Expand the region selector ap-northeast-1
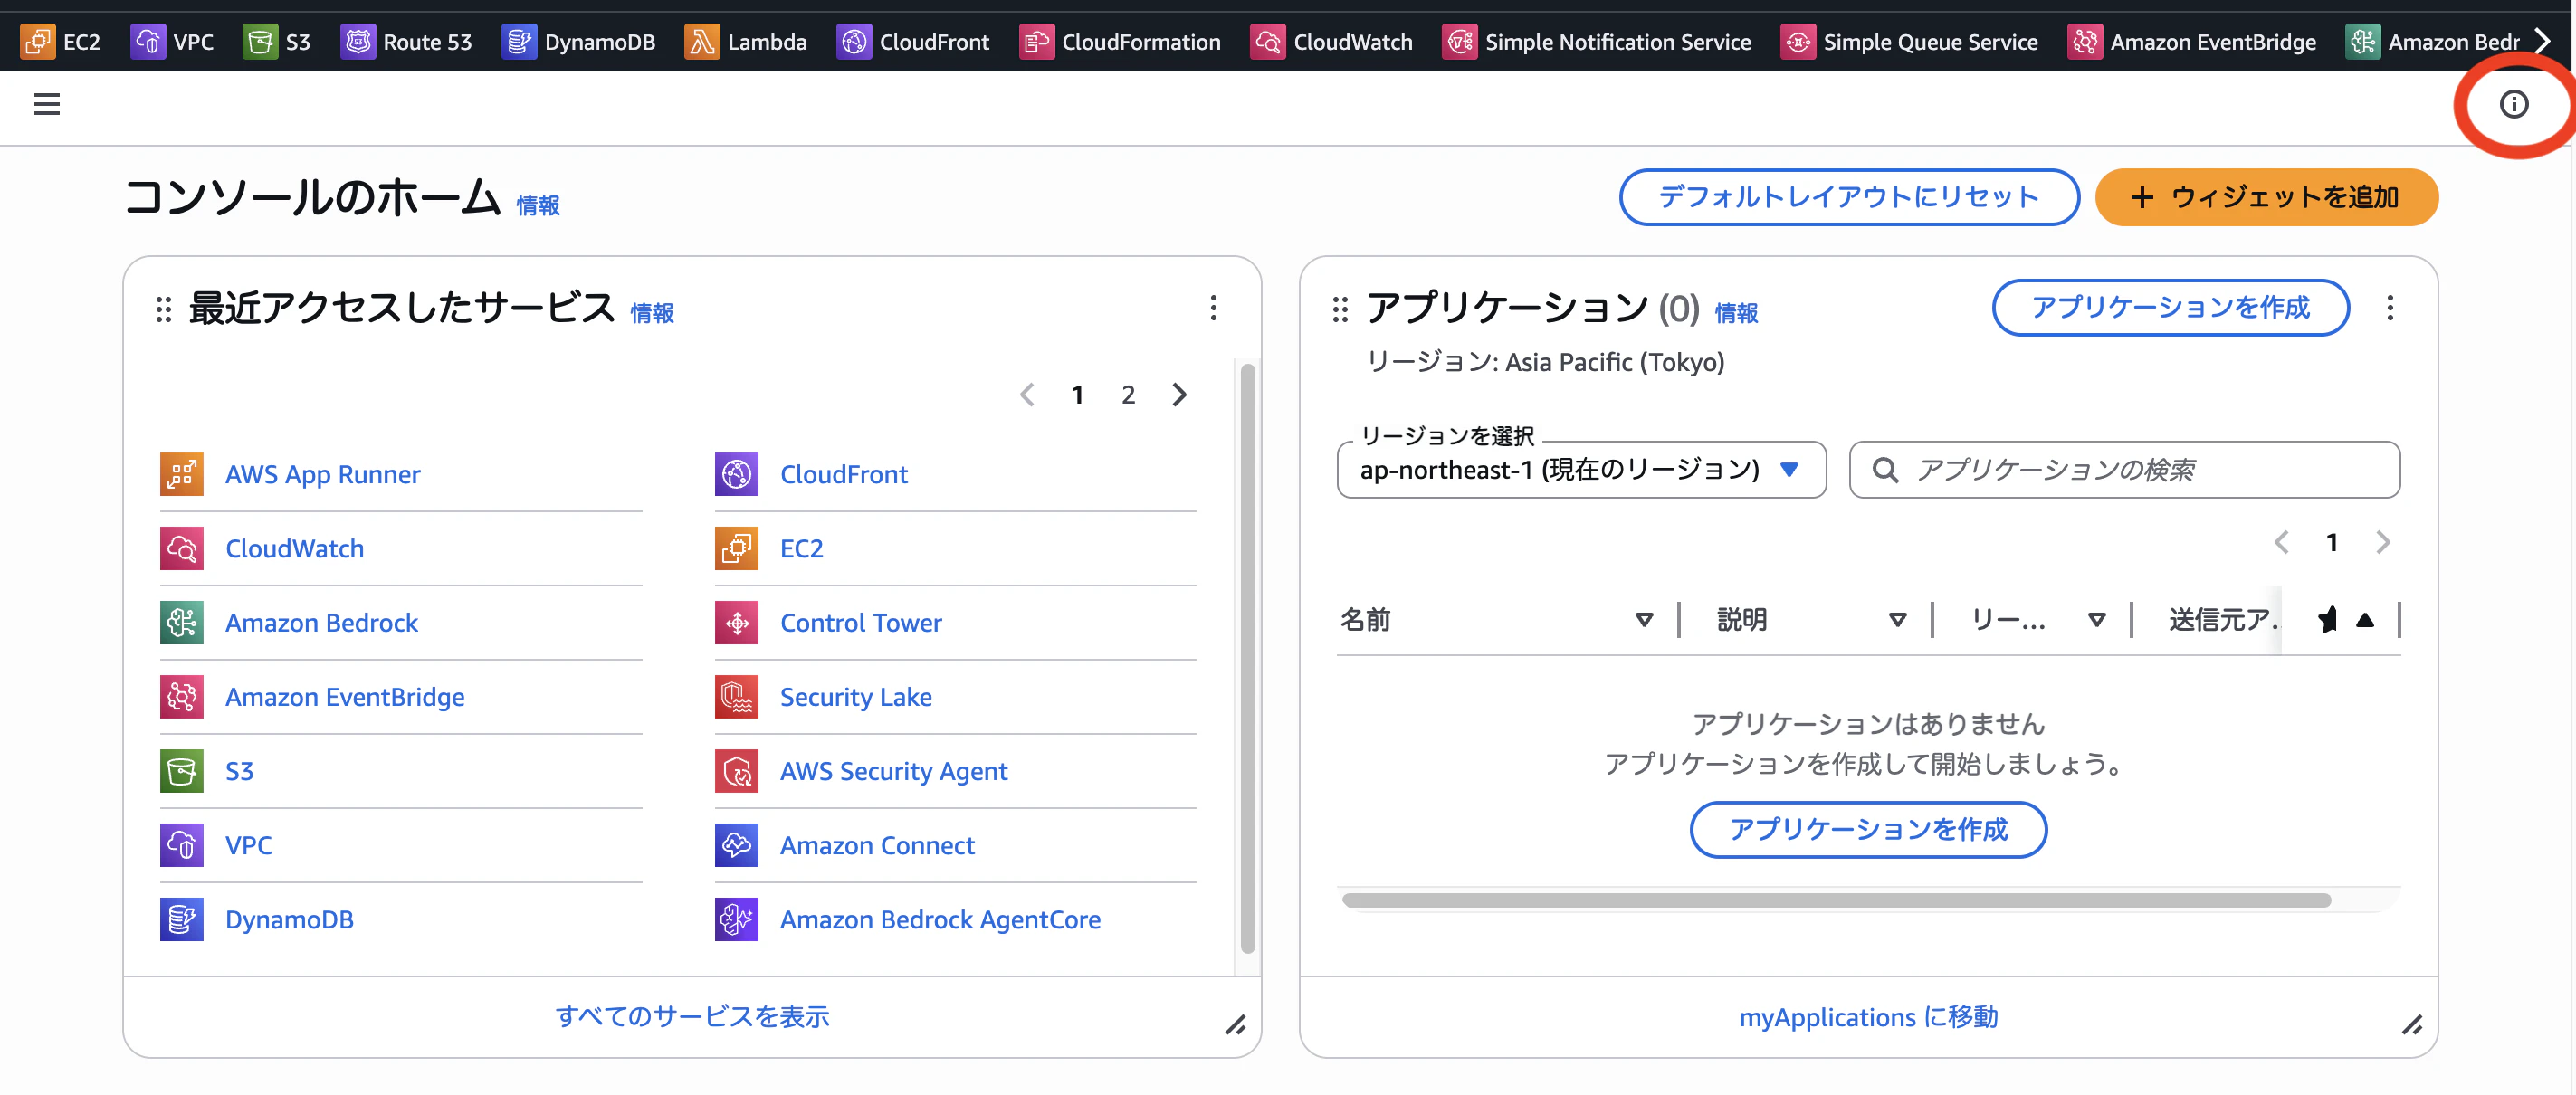Screen dimensions: 2576x1095 tap(1582, 469)
